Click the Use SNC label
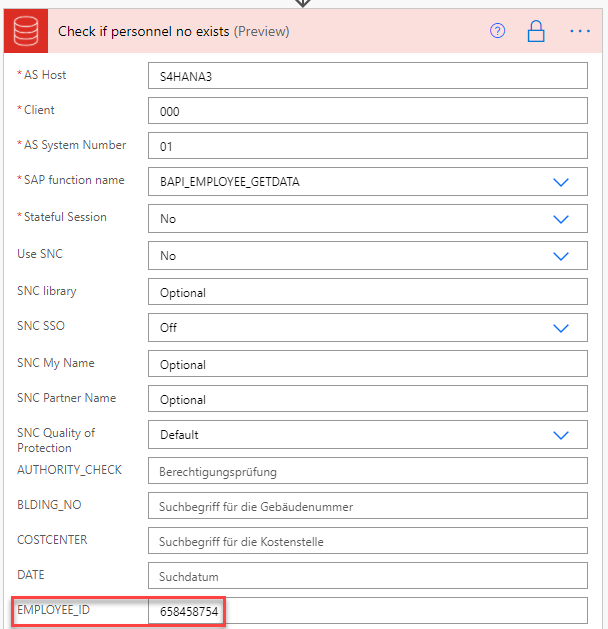The image size is (608, 629). tap(40, 254)
